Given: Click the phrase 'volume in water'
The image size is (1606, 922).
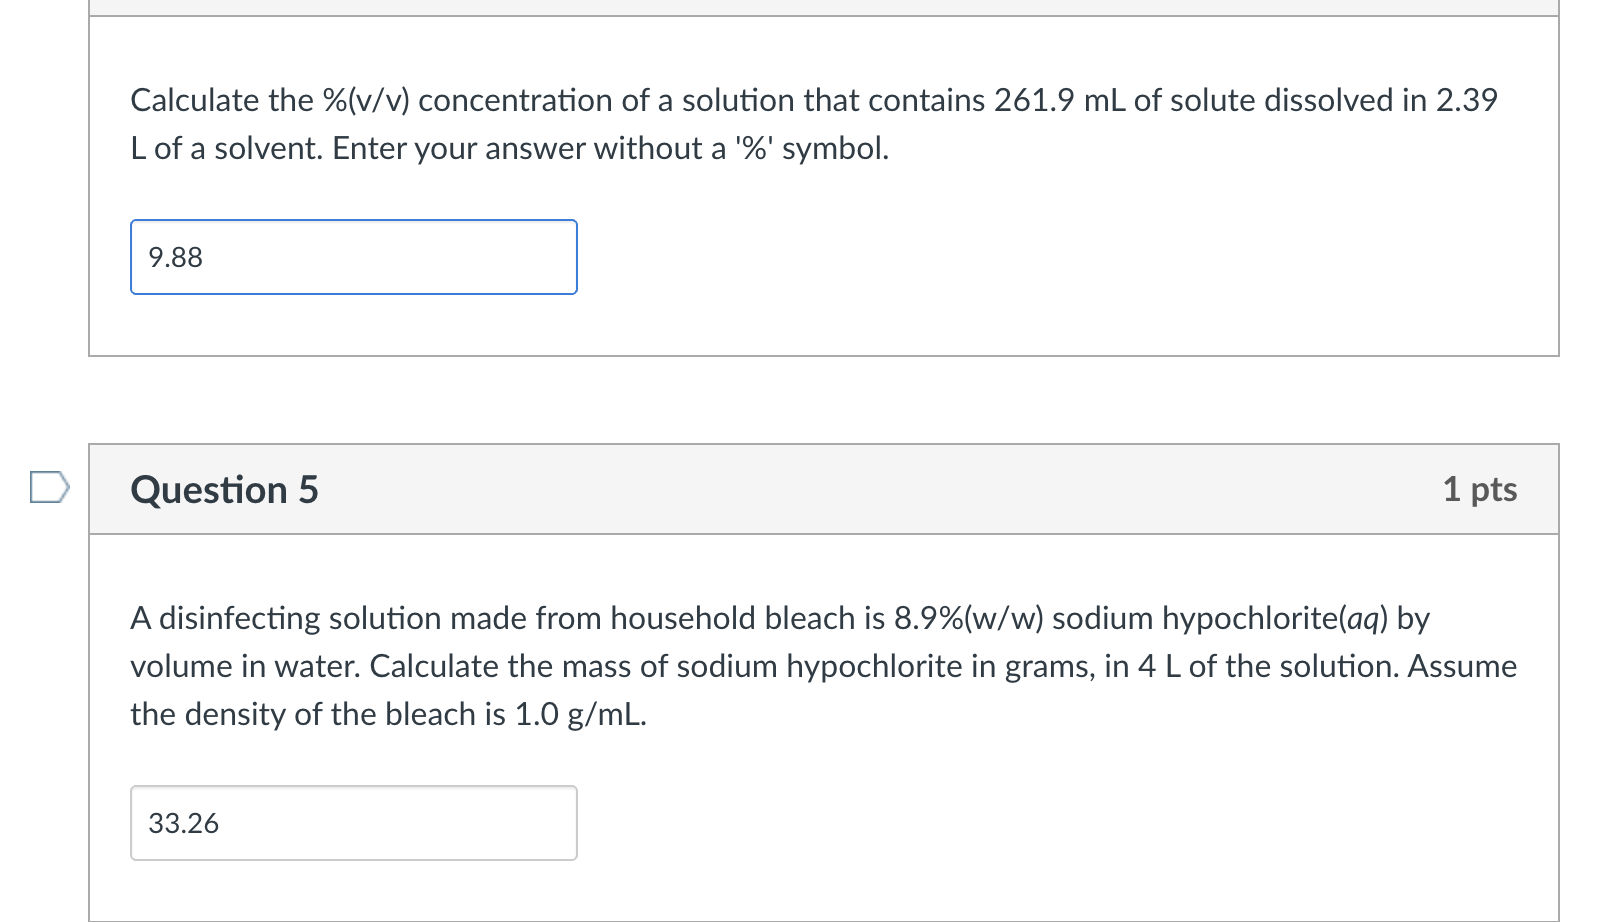Looking at the screenshot, I should (x=245, y=666).
